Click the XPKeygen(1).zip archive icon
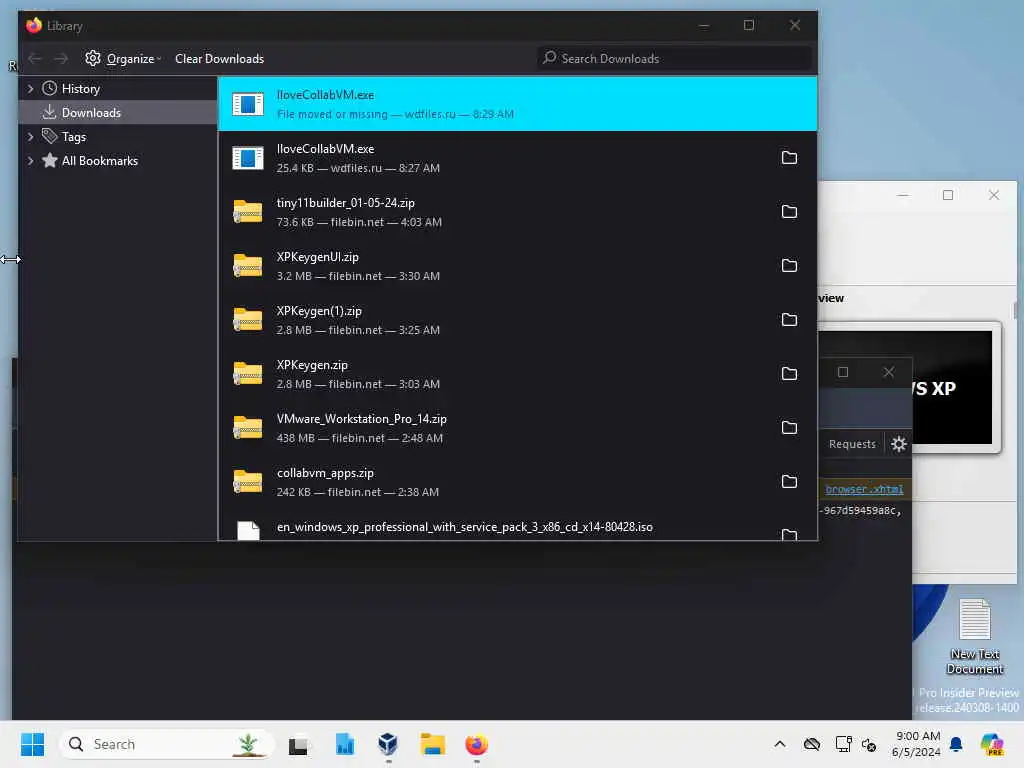 (x=248, y=319)
